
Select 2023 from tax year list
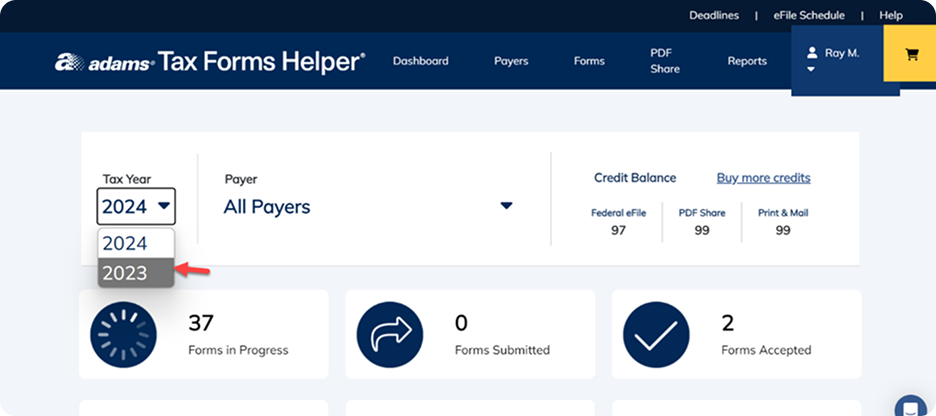point(136,273)
